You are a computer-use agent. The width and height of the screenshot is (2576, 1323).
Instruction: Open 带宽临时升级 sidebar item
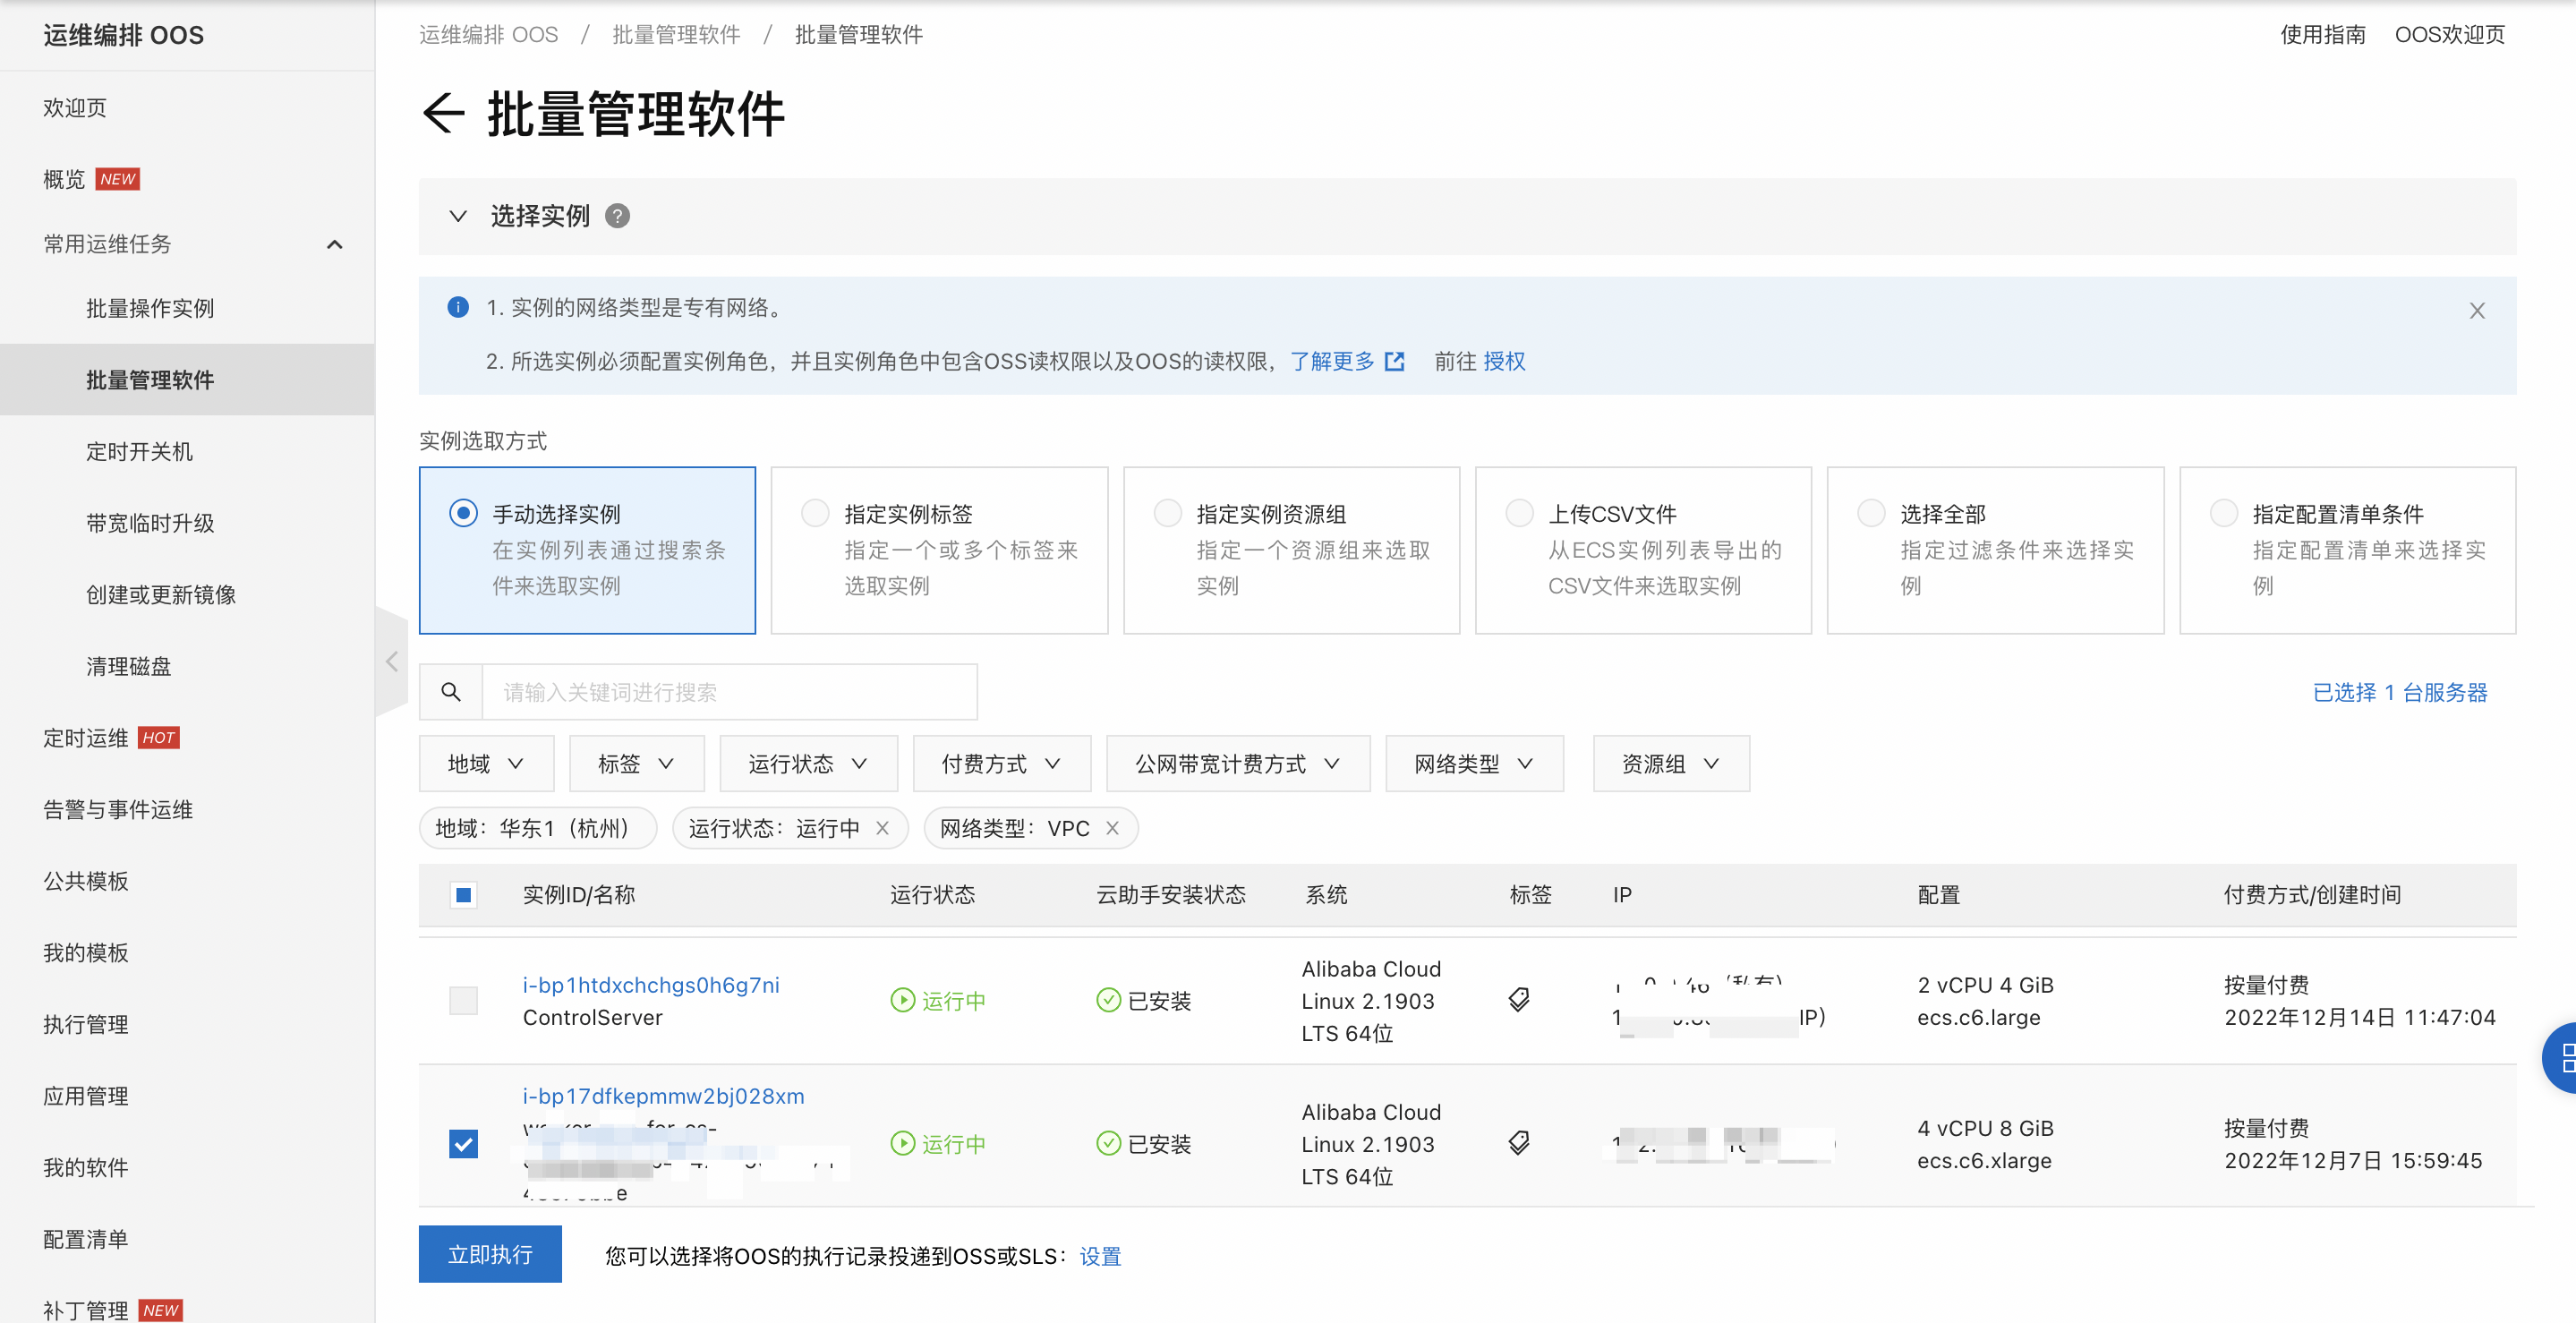[150, 523]
